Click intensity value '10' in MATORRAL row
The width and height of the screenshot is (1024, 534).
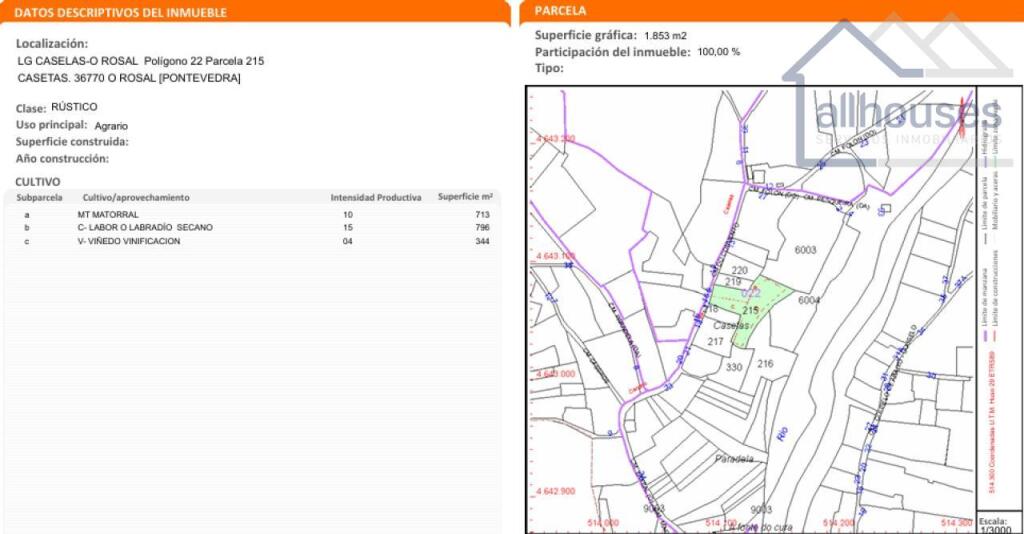(347, 215)
